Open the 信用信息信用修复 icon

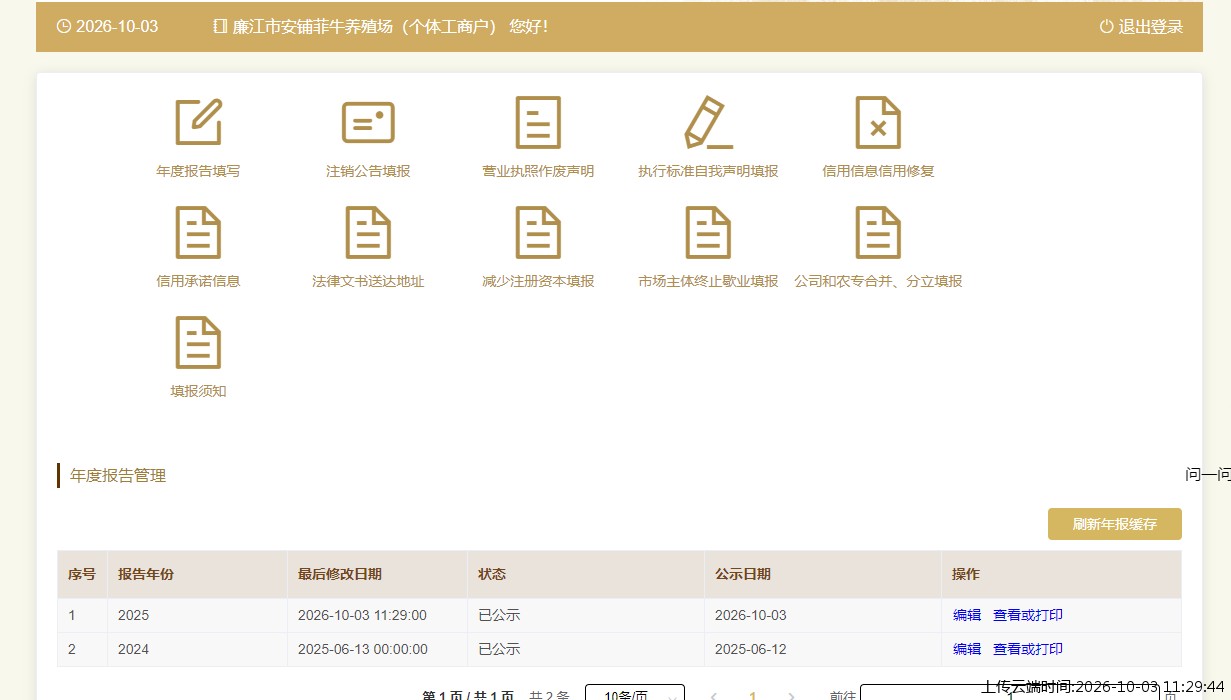878,123
